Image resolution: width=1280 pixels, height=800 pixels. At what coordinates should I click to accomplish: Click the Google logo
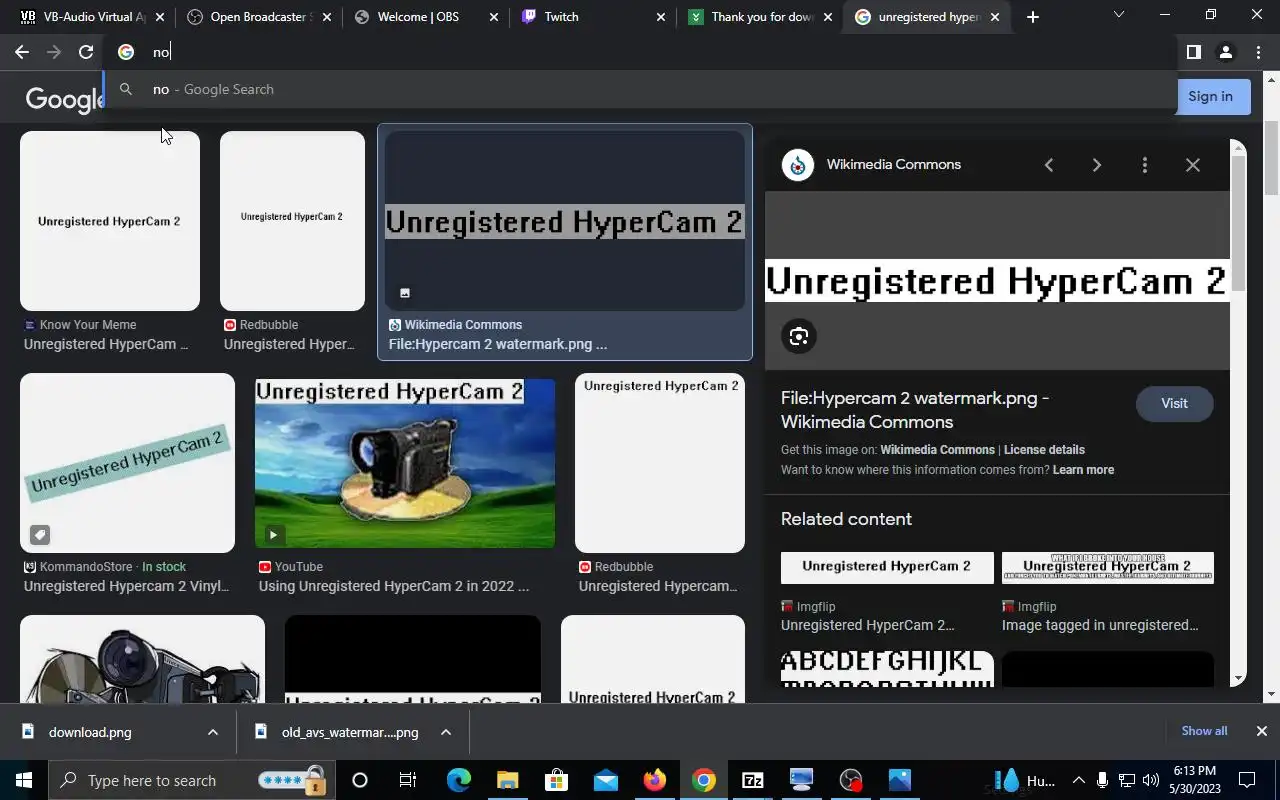coord(65,99)
